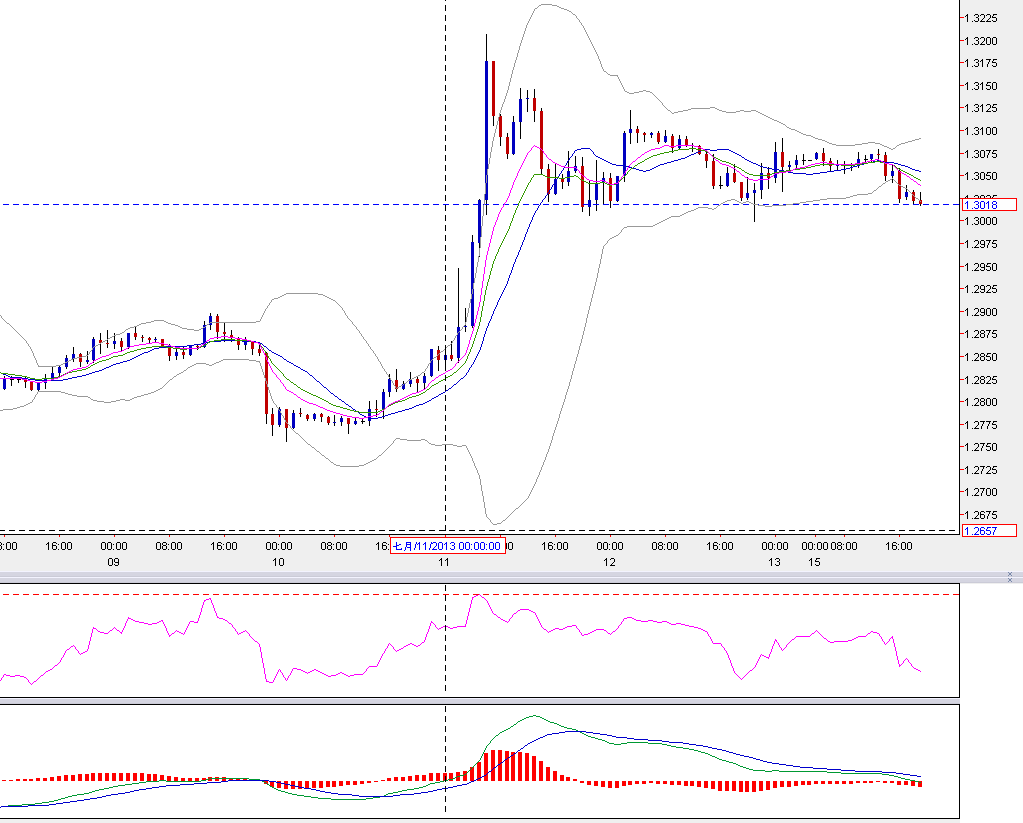This screenshot has height=823, width=1023.
Task: Click the 1.2875 price scale label
Action: 981,334
